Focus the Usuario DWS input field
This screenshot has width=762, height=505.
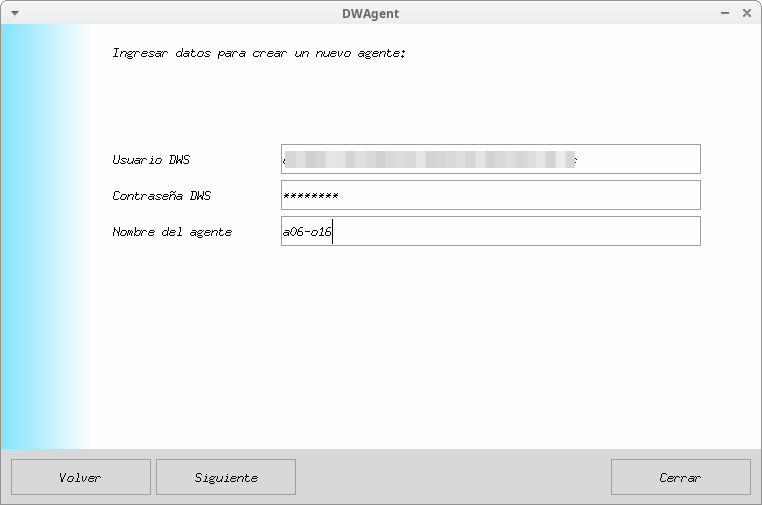491,159
